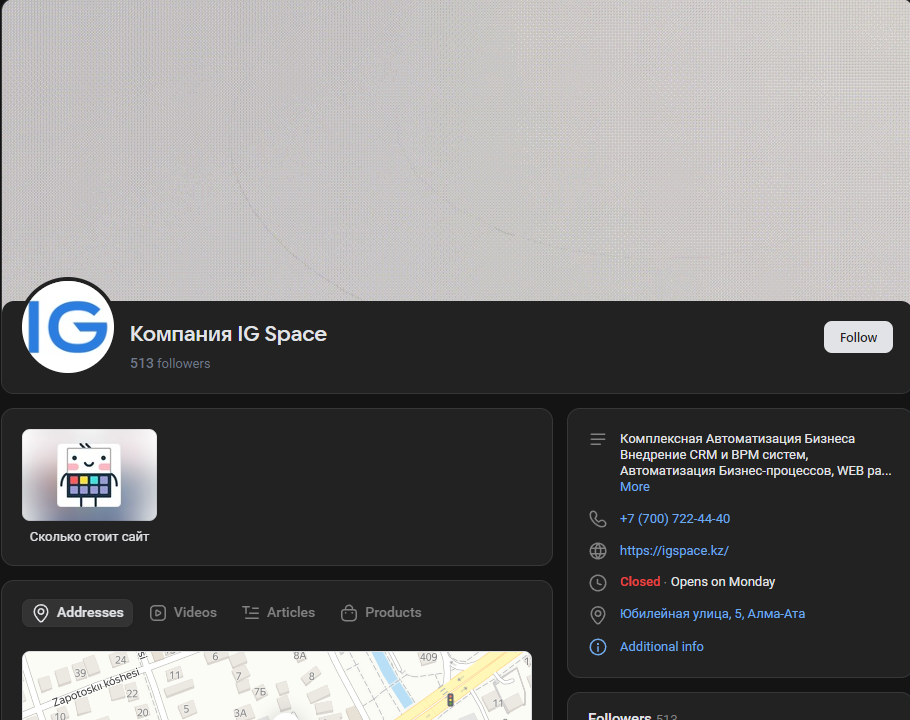Expand description with the More link
The image size is (910, 720).
coord(634,487)
